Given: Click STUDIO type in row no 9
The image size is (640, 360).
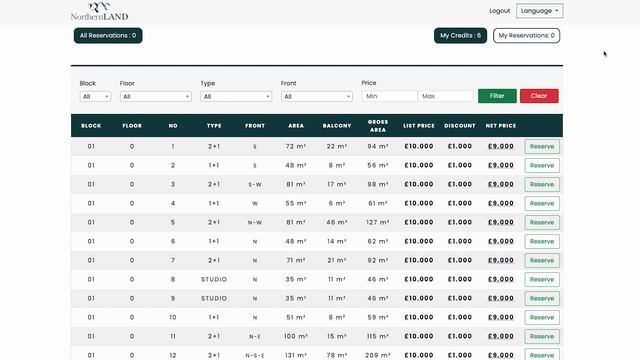Looking at the screenshot, I should 214,298.
